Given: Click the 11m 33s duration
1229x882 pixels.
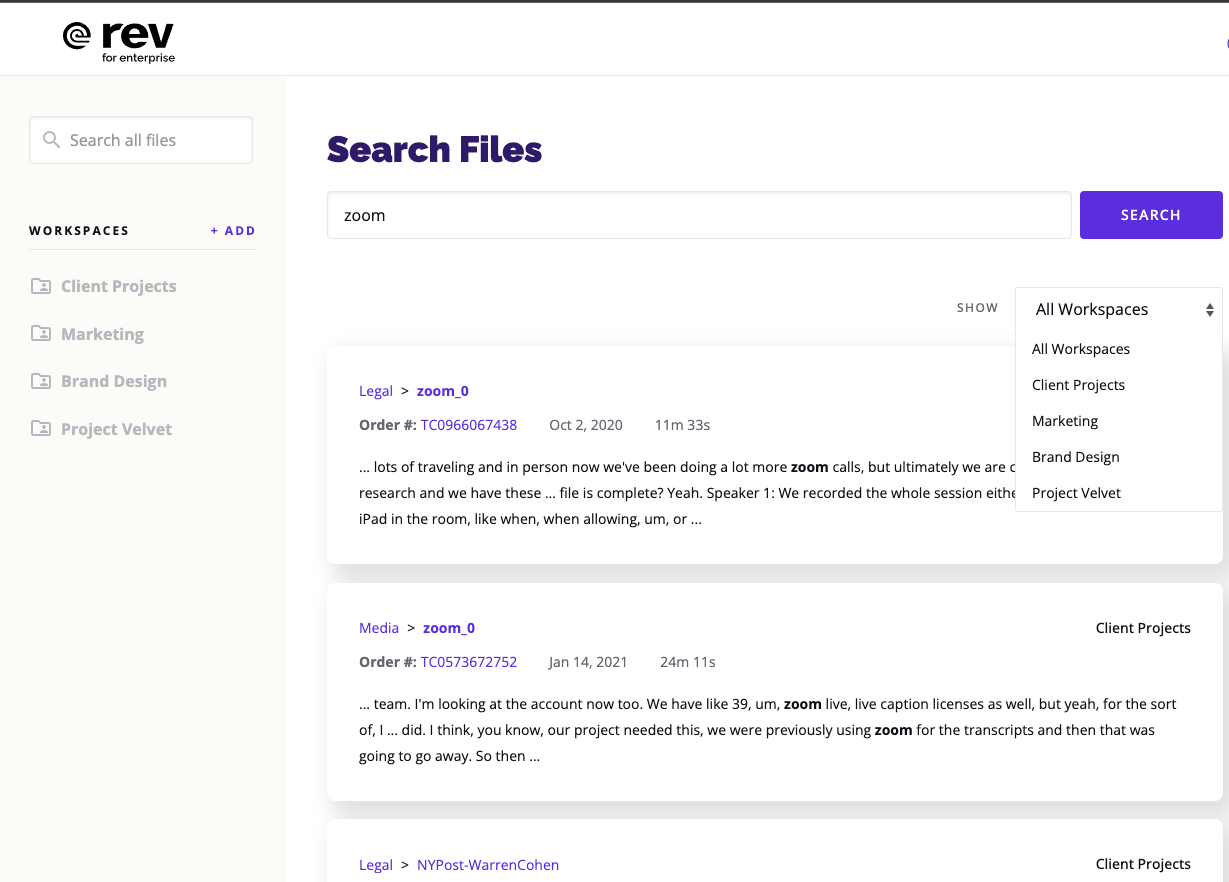Looking at the screenshot, I should [682, 425].
